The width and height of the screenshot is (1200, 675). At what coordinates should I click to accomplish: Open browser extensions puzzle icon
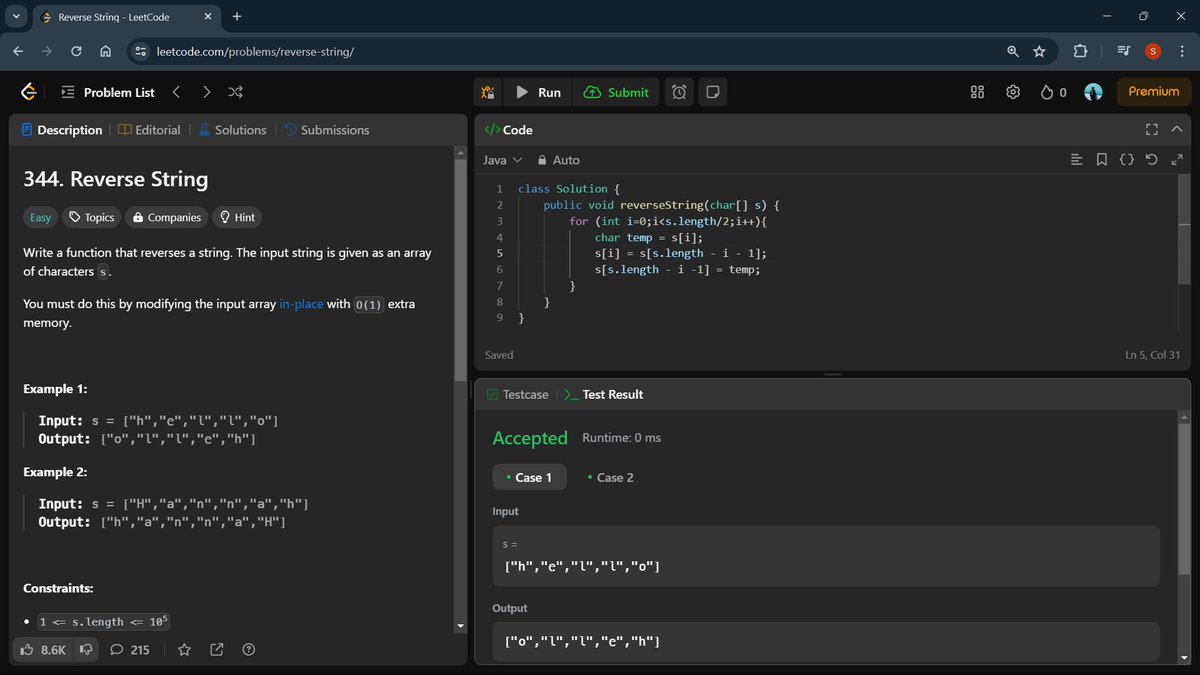[x=1080, y=51]
